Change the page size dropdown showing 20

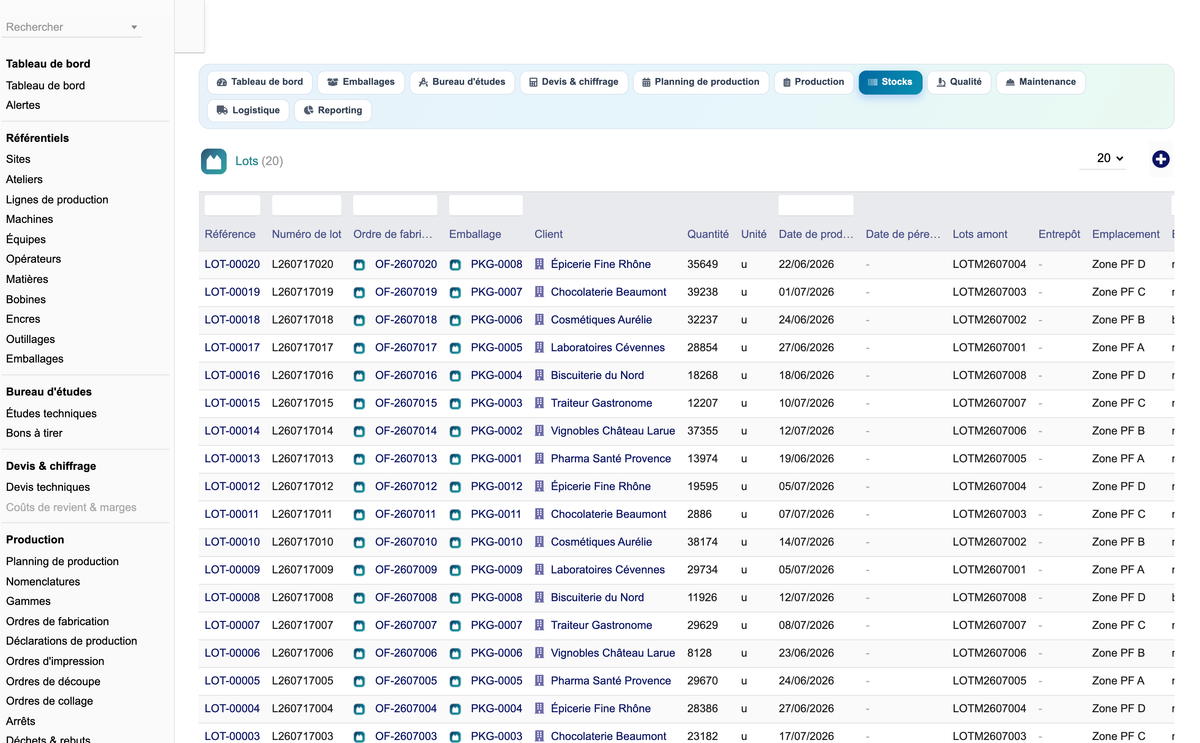point(1103,158)
